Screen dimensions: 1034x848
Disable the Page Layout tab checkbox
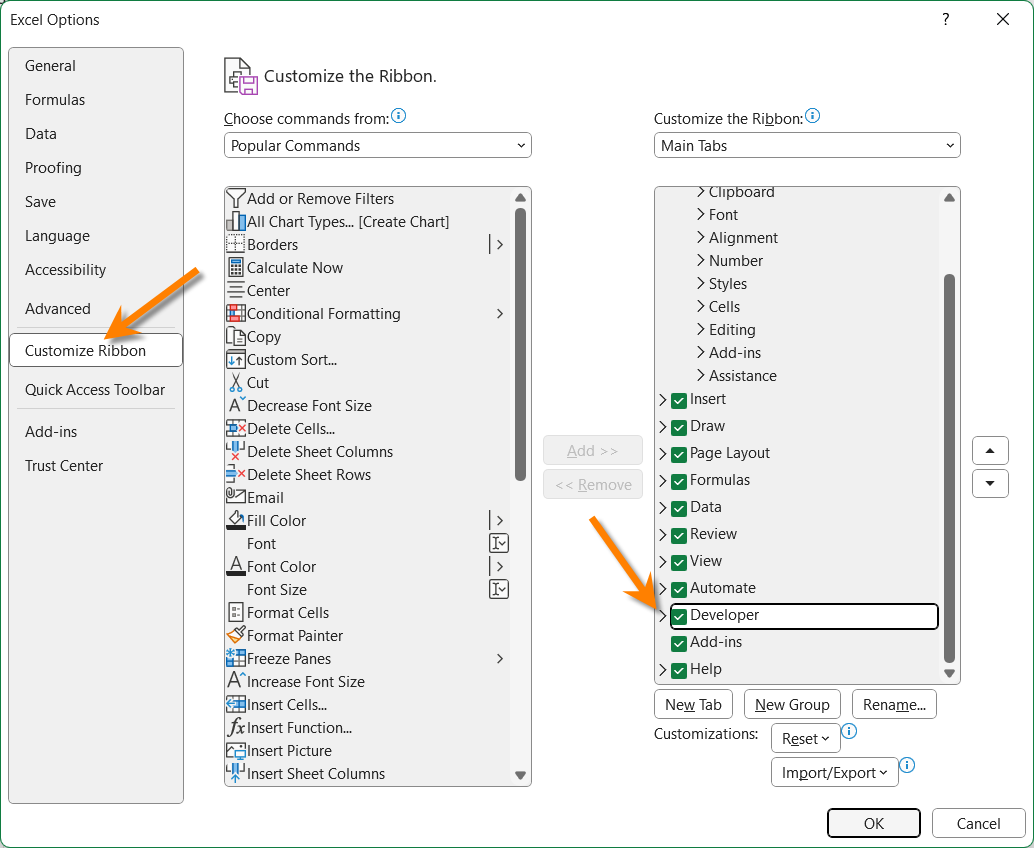[x=679, y=454]
